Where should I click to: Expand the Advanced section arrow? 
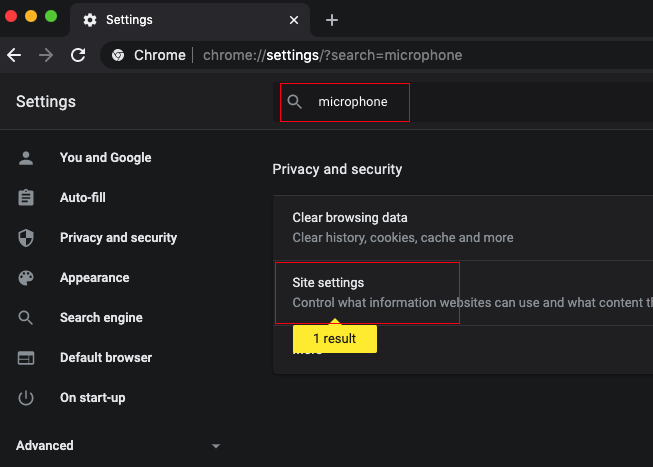point(215,446)
